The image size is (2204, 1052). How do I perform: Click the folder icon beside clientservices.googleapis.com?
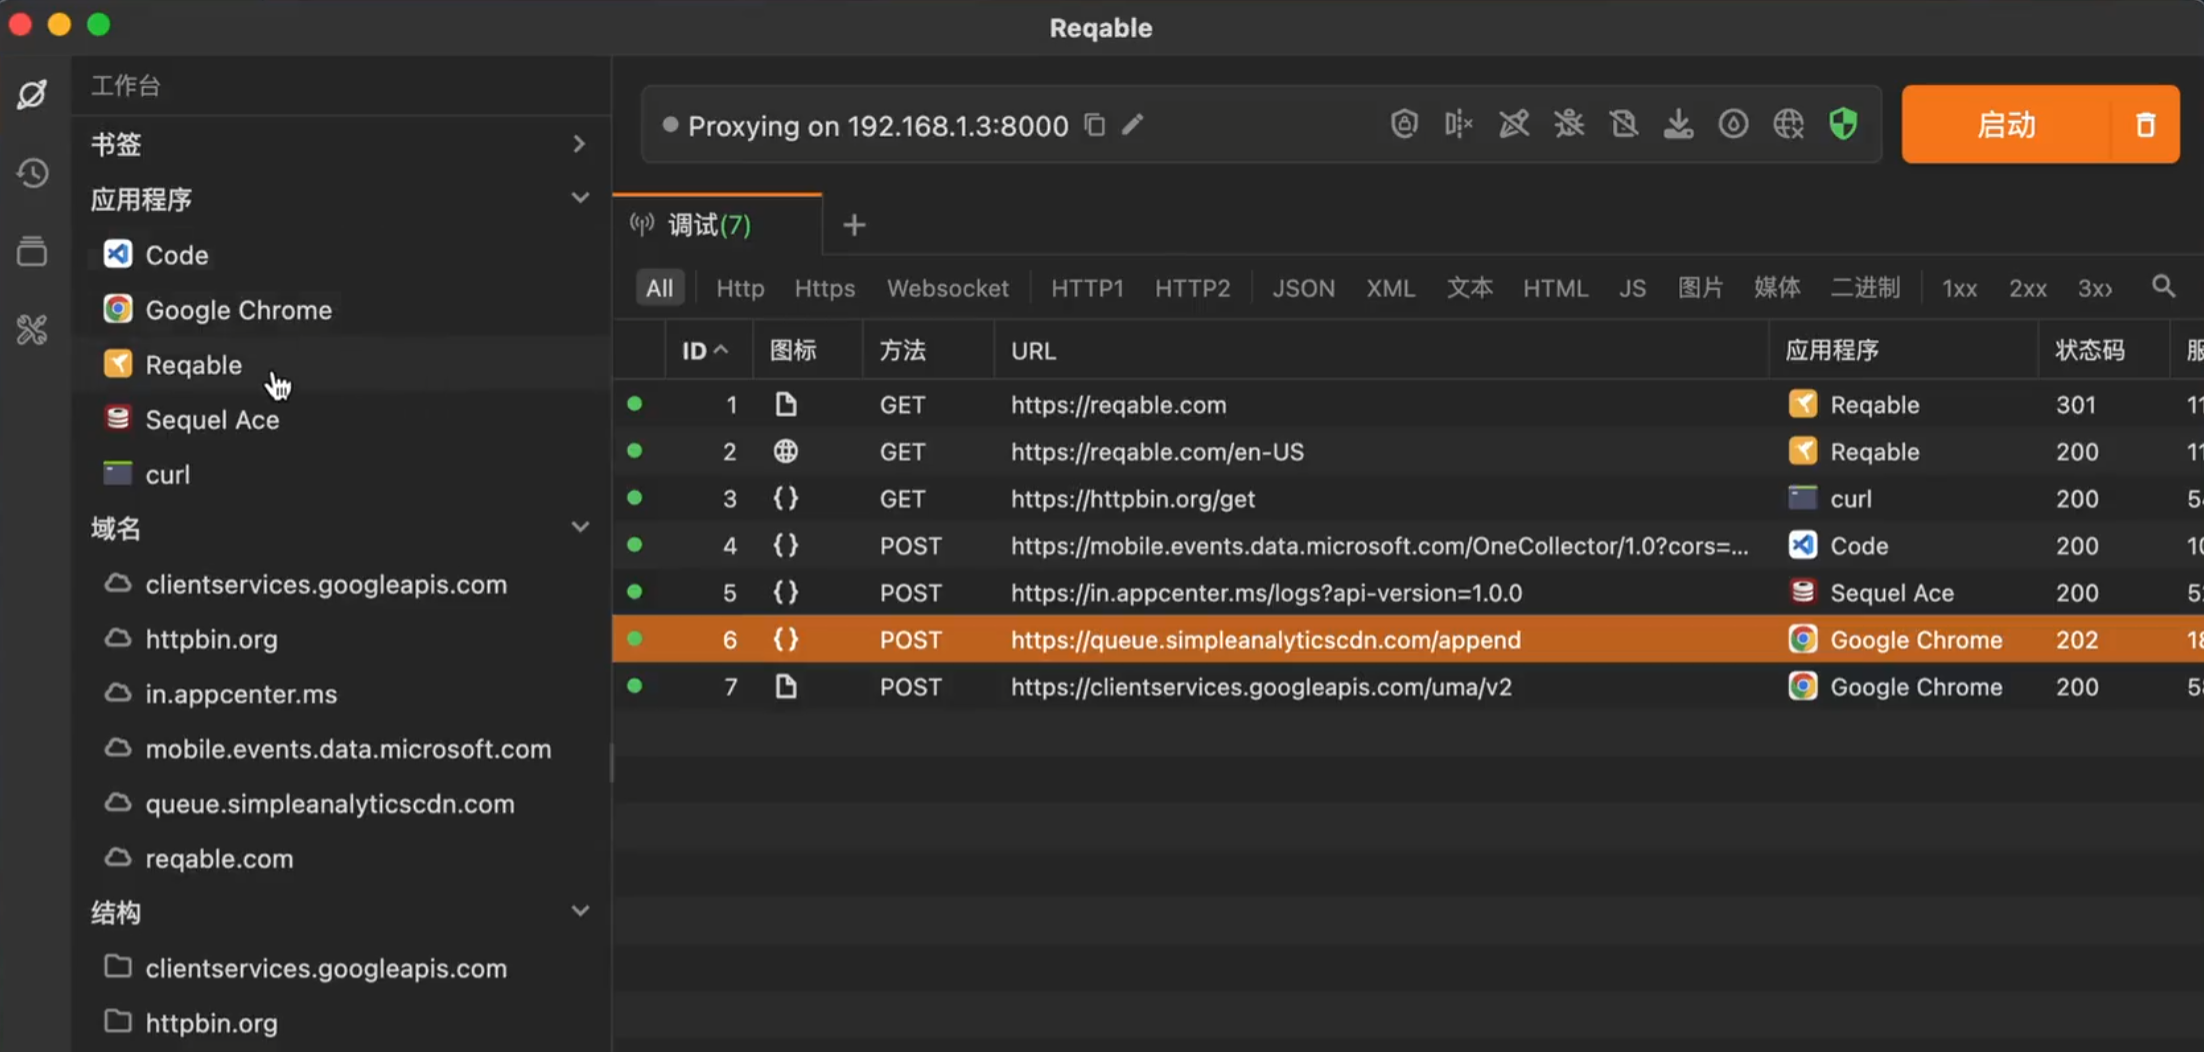(118, 966)
